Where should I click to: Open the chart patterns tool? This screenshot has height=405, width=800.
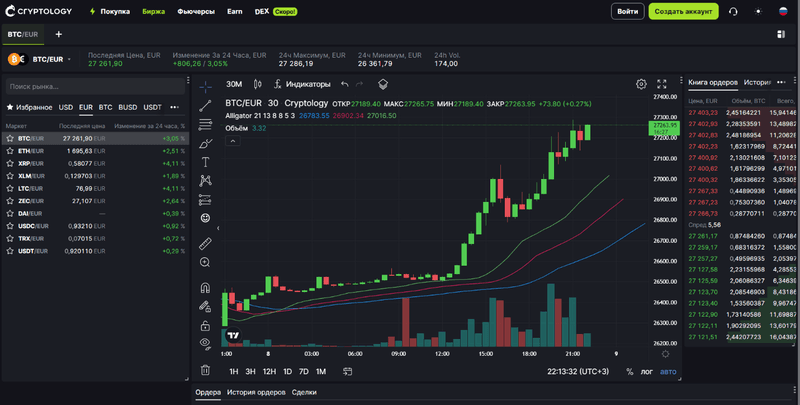click(205, 181)
